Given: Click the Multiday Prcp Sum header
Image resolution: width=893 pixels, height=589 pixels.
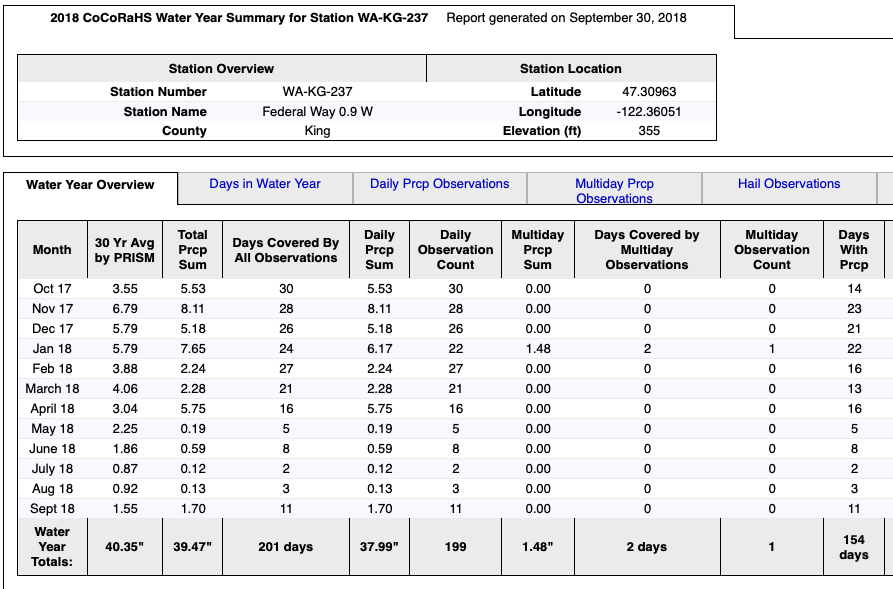Looking at the screenshot, I should 538,249.
